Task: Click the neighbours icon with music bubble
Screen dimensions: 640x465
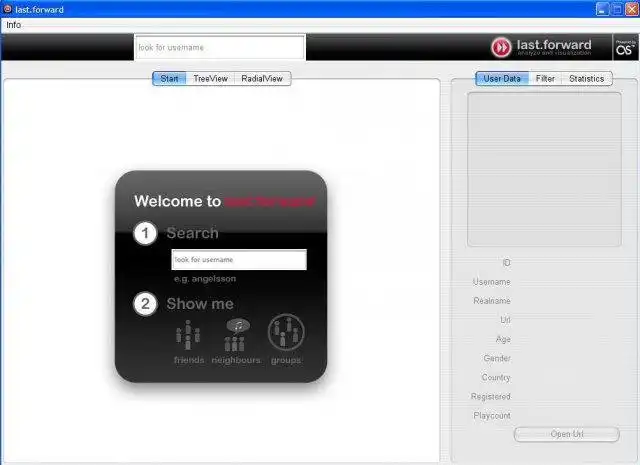Action: click(236, 335)
